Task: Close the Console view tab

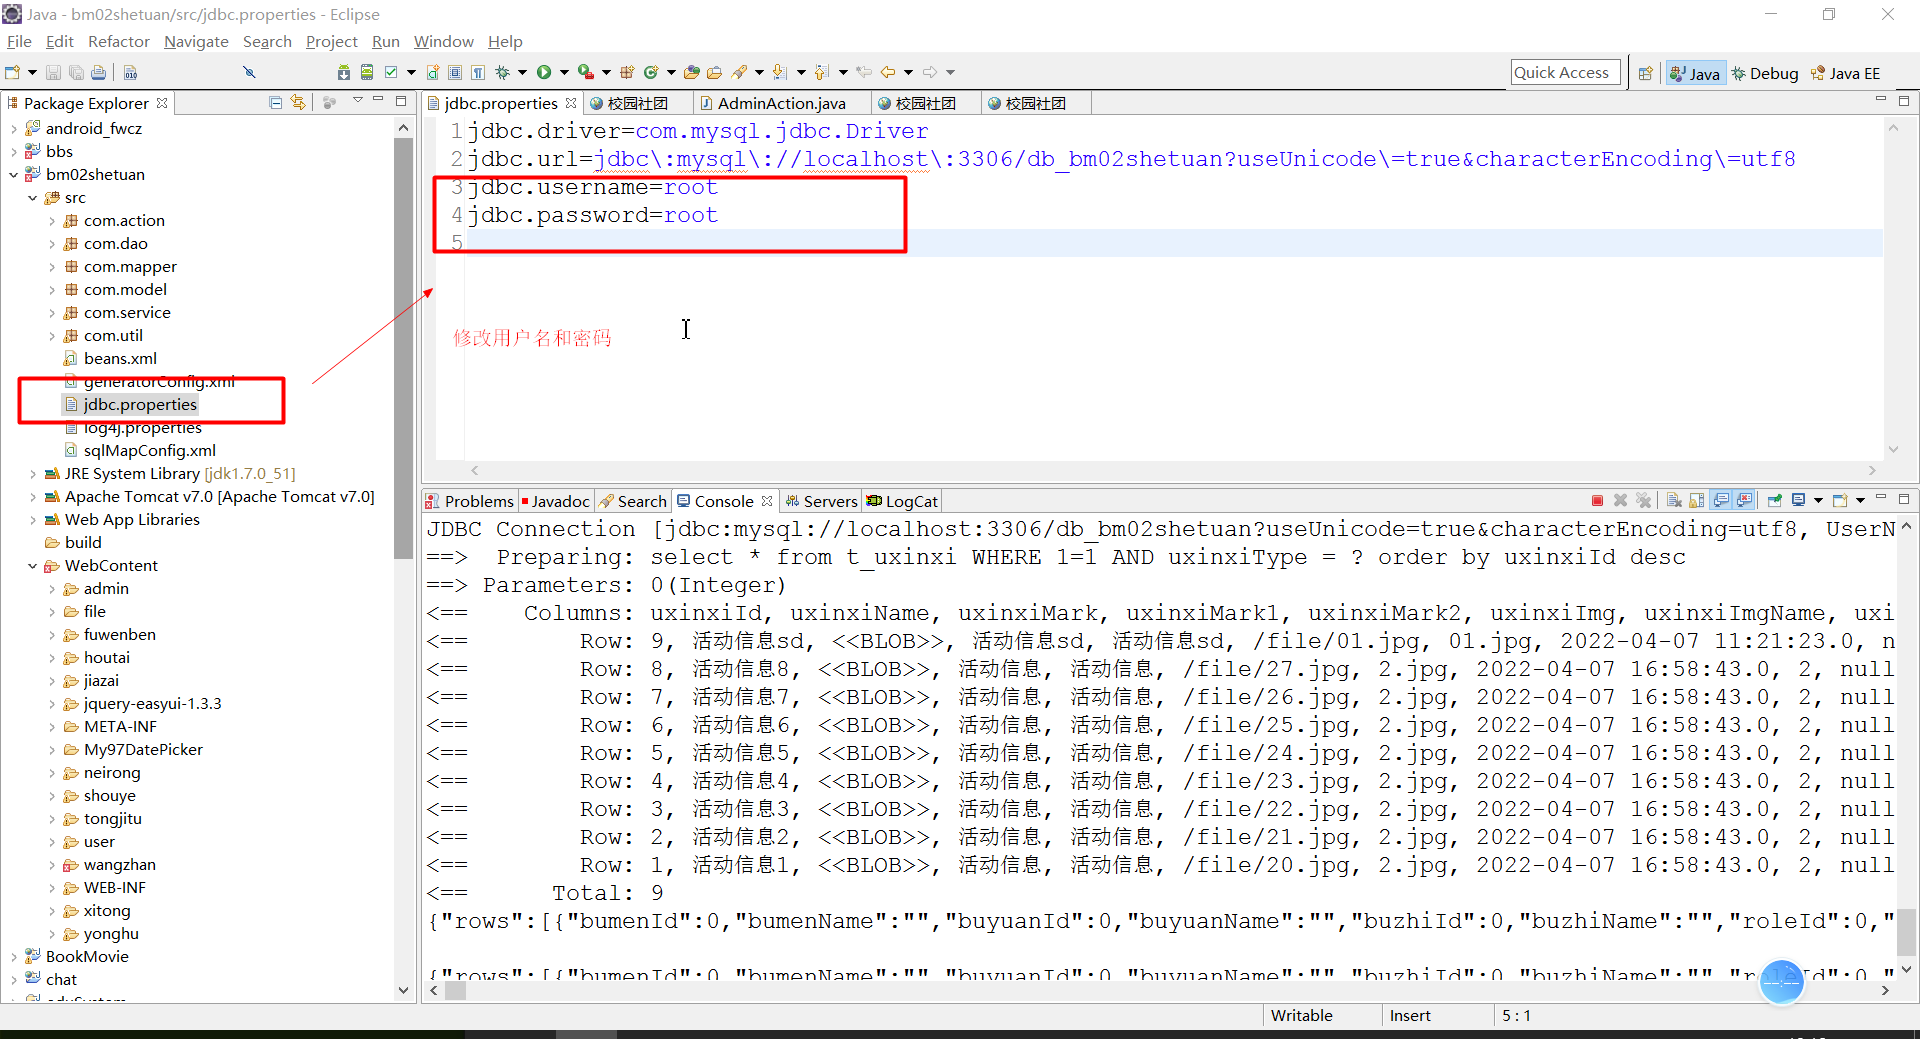Action: (767, 500)
